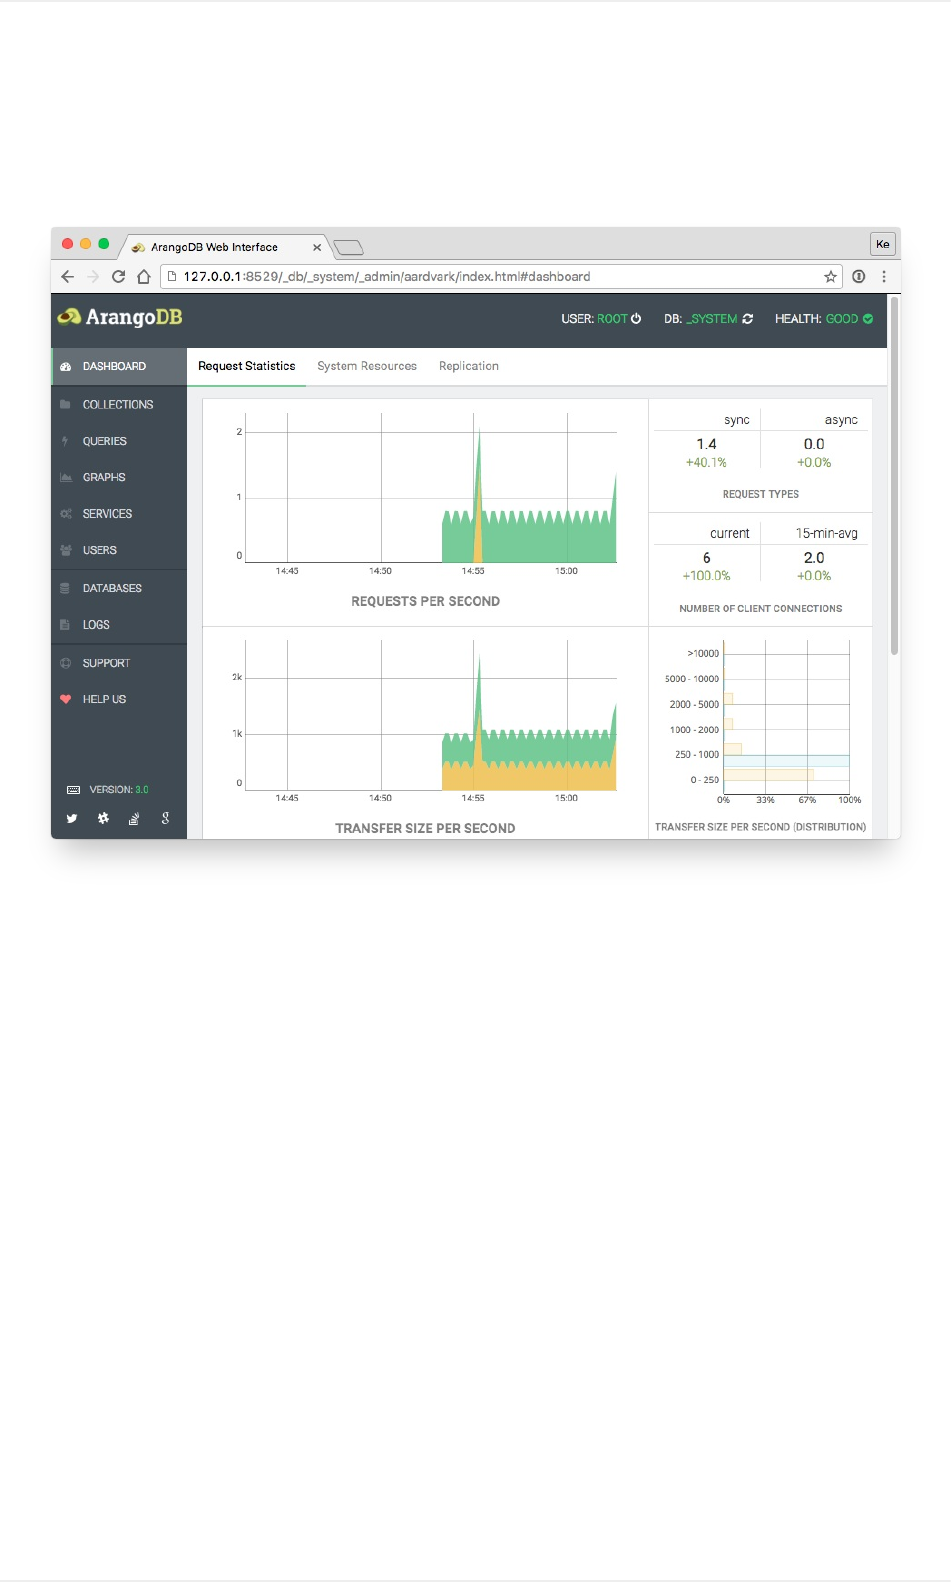Open the Databases section
Screen dimensions: 951x1582
pyautogui.click(x=119, y=589)
